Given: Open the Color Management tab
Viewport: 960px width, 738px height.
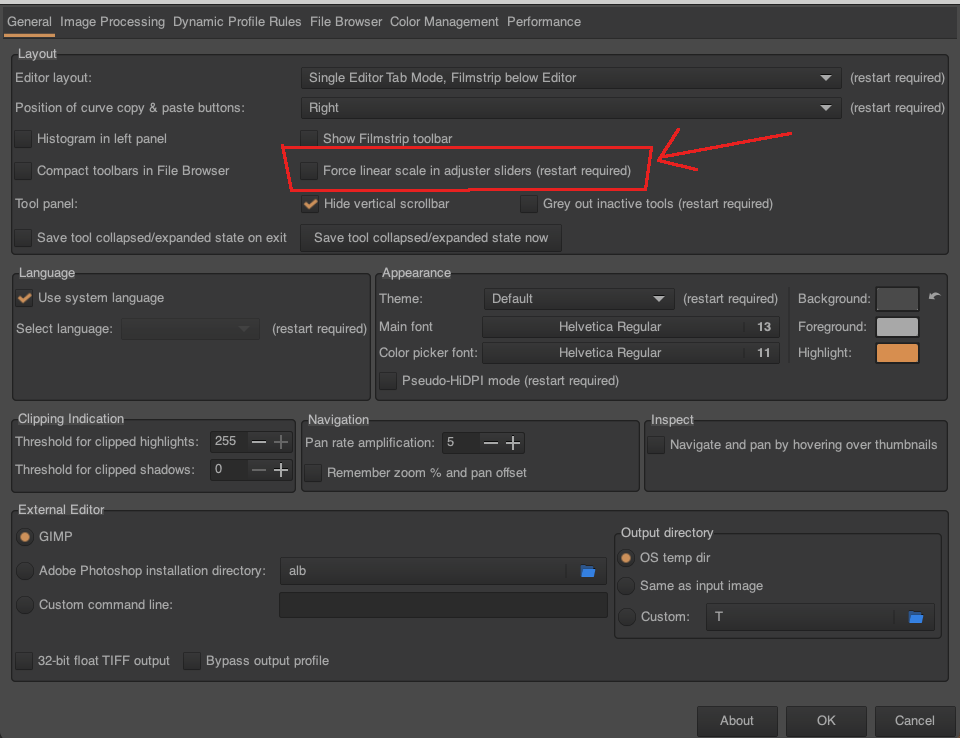Looking at the screenshot, I should (x=444, y=22).
